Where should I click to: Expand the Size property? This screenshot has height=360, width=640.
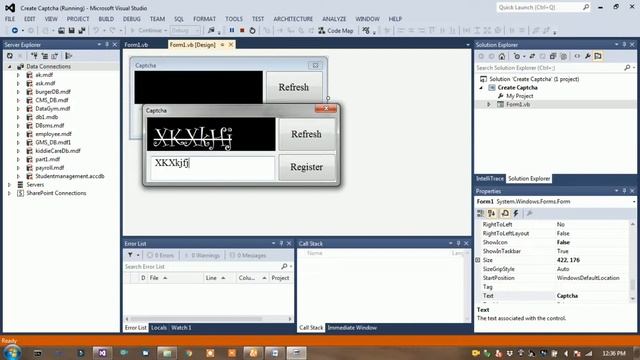[x=478, y=260]
